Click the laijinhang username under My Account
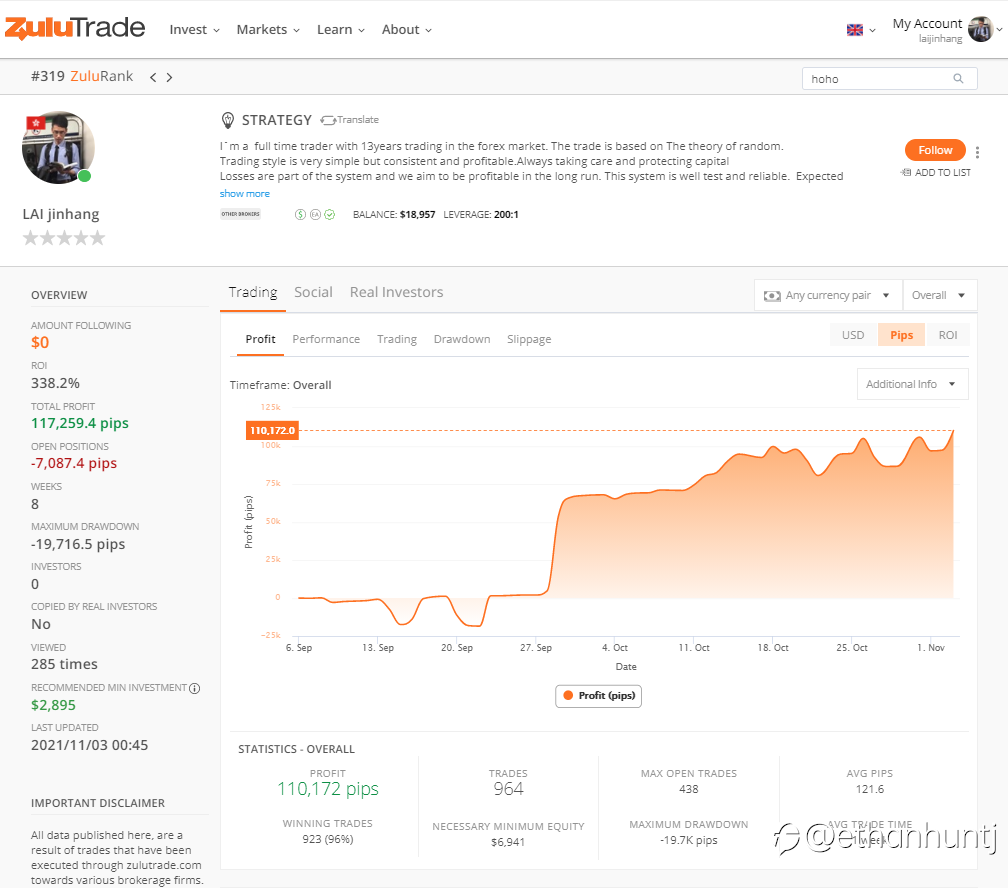The height and width of the screenshot is (888, 1008). [940, 39]
